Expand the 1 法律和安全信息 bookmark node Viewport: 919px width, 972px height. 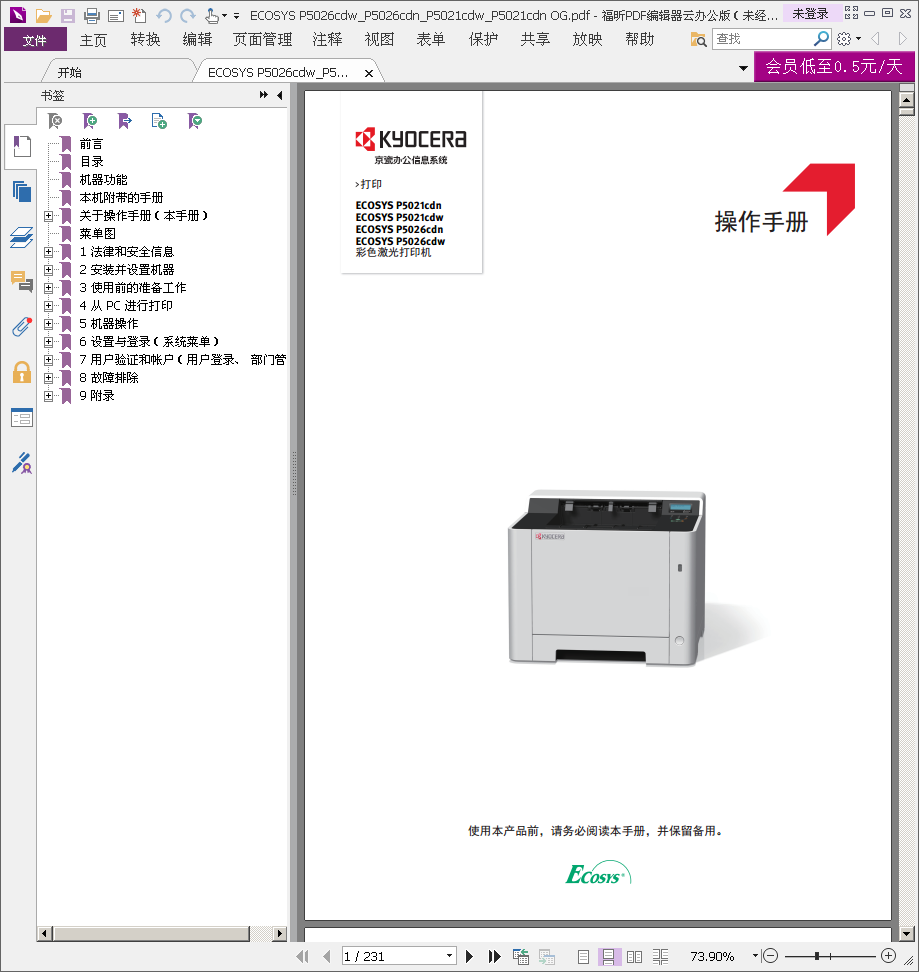coord(48,252)
